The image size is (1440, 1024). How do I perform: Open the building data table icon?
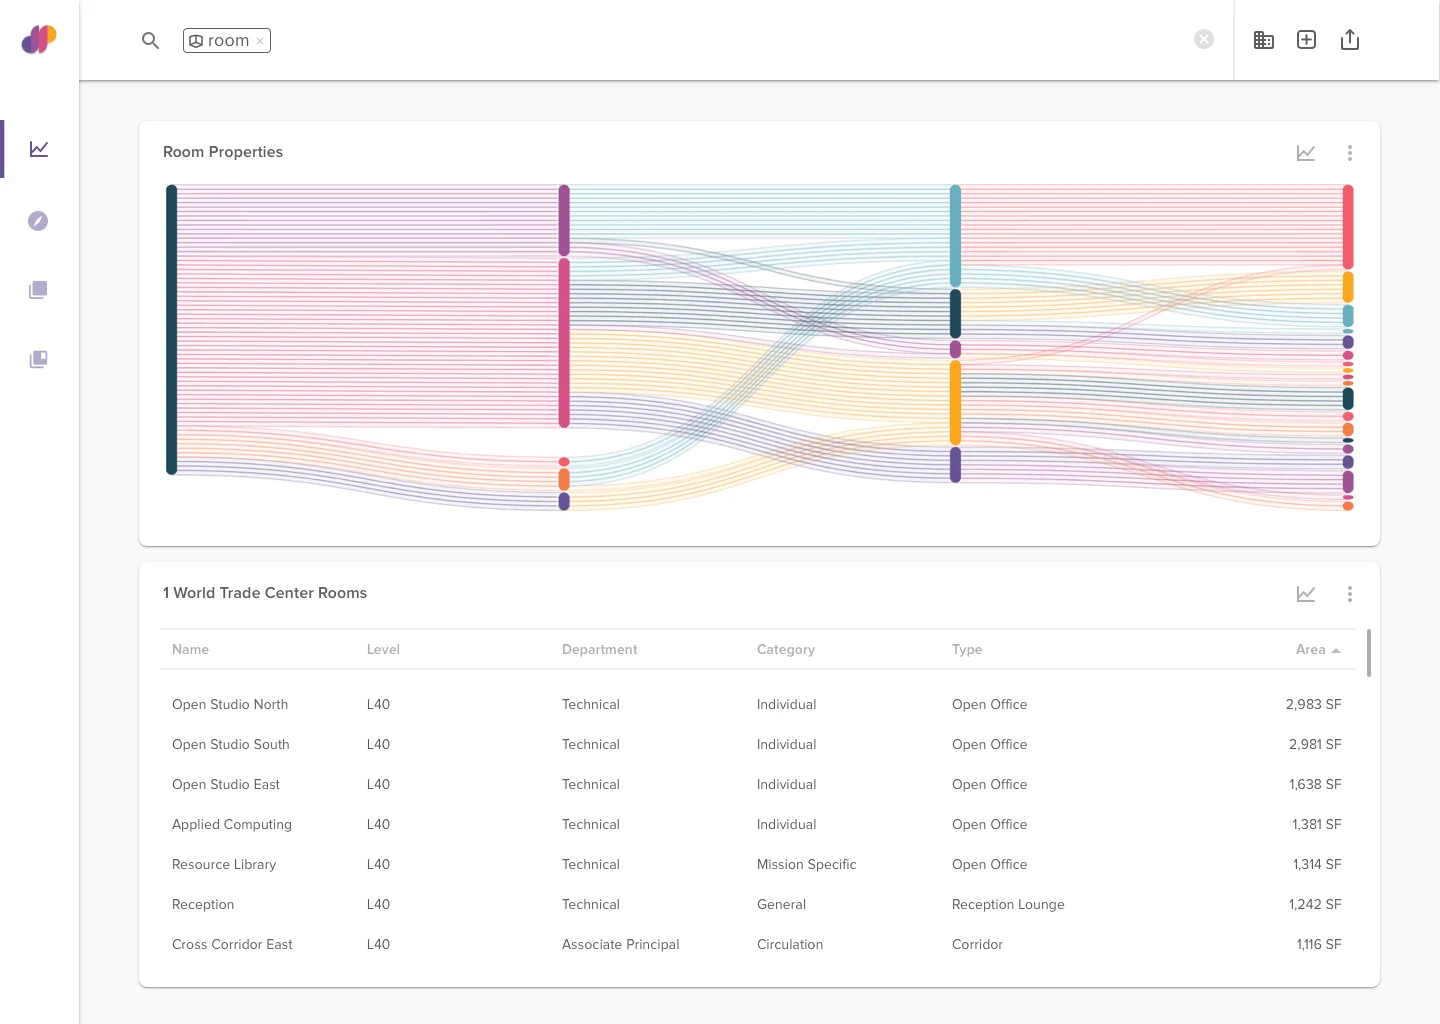tap(1264, 40)
